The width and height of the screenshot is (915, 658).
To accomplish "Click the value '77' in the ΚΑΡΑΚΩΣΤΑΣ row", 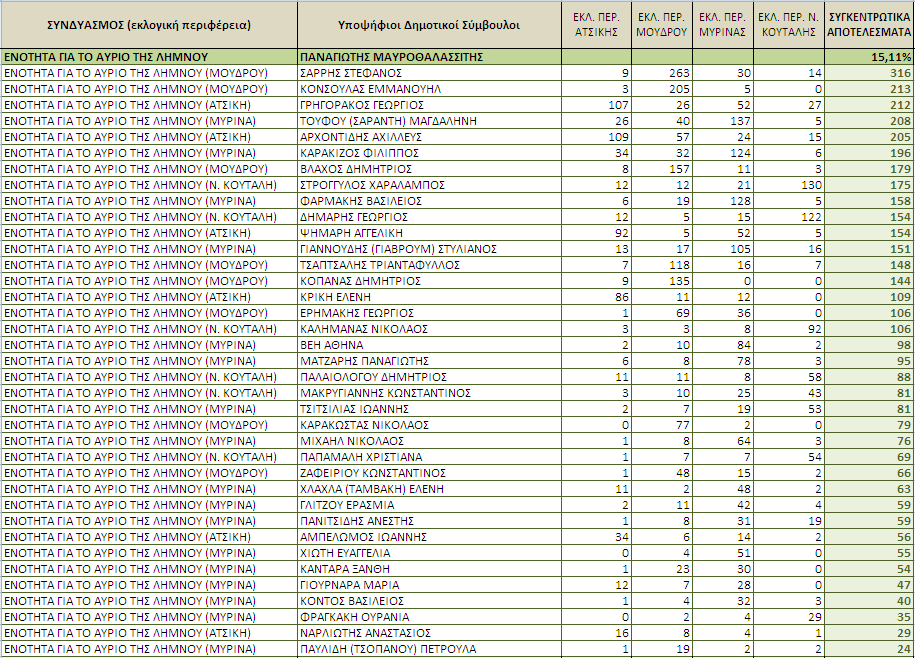I will (683, 425).
